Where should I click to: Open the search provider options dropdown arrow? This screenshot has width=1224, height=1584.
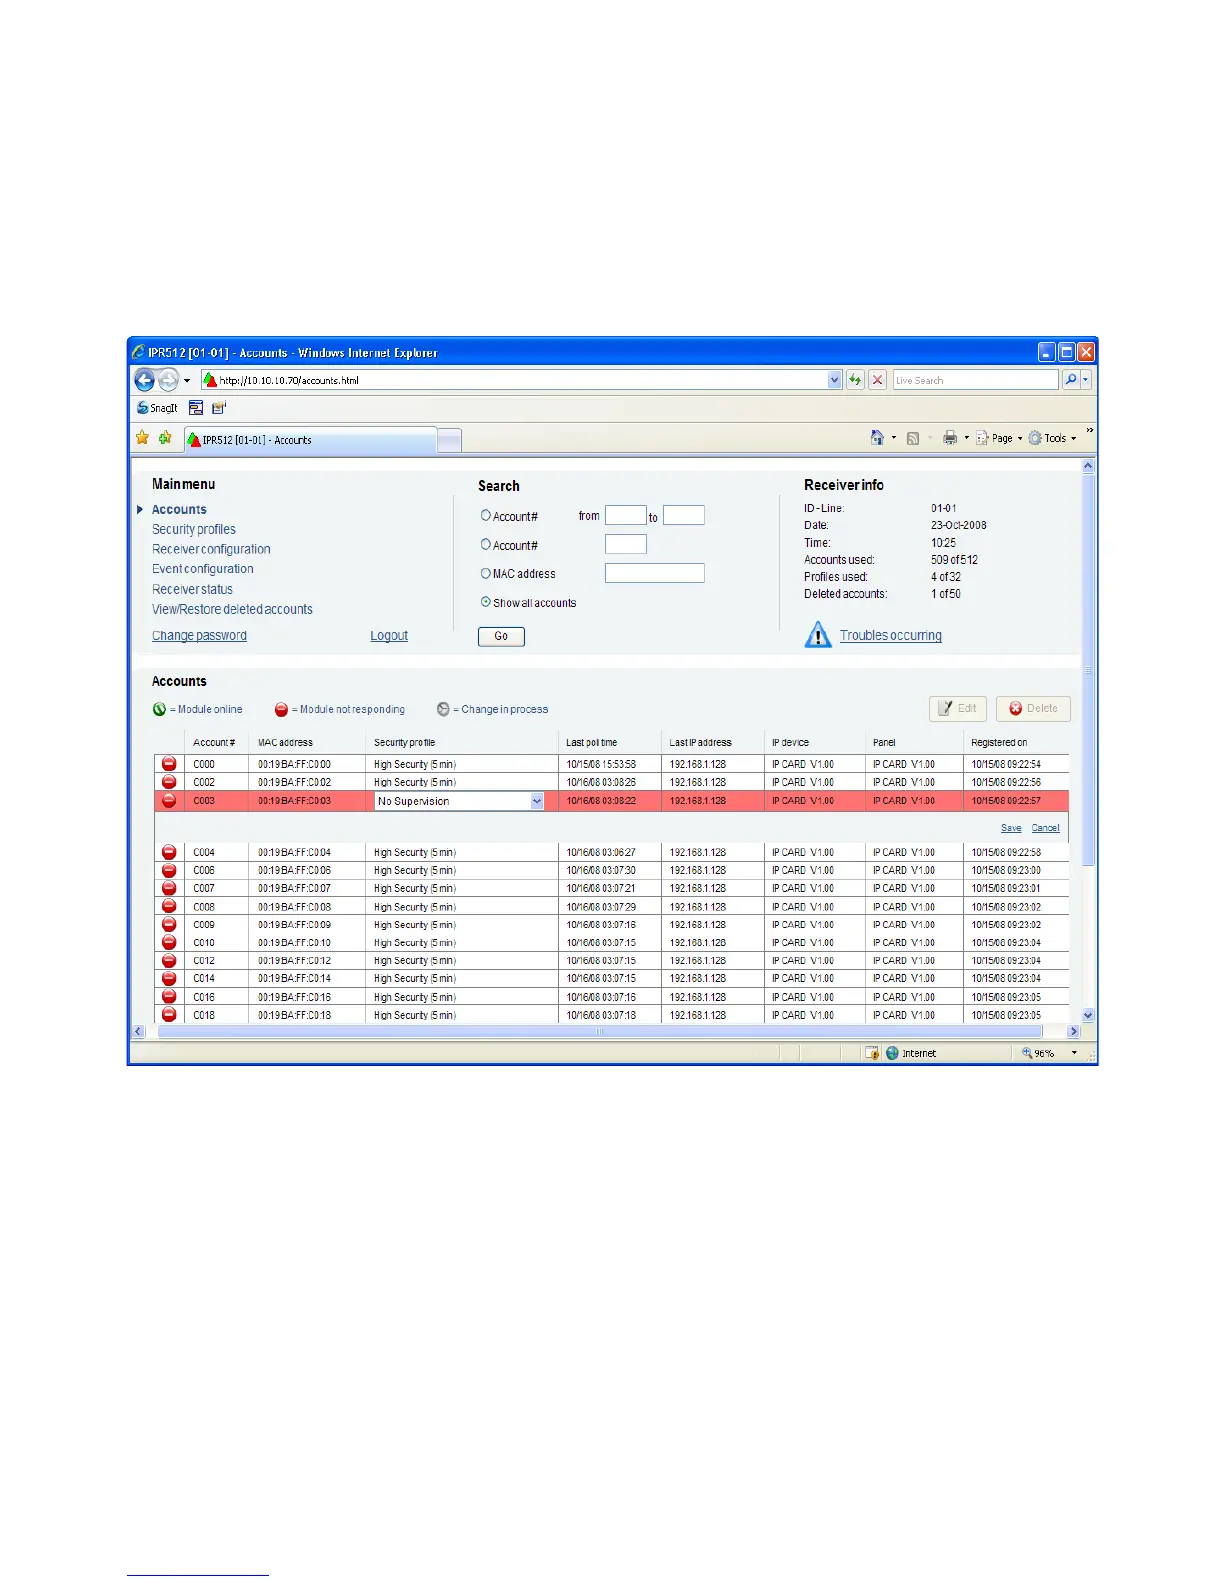(x=1085, y=380)
